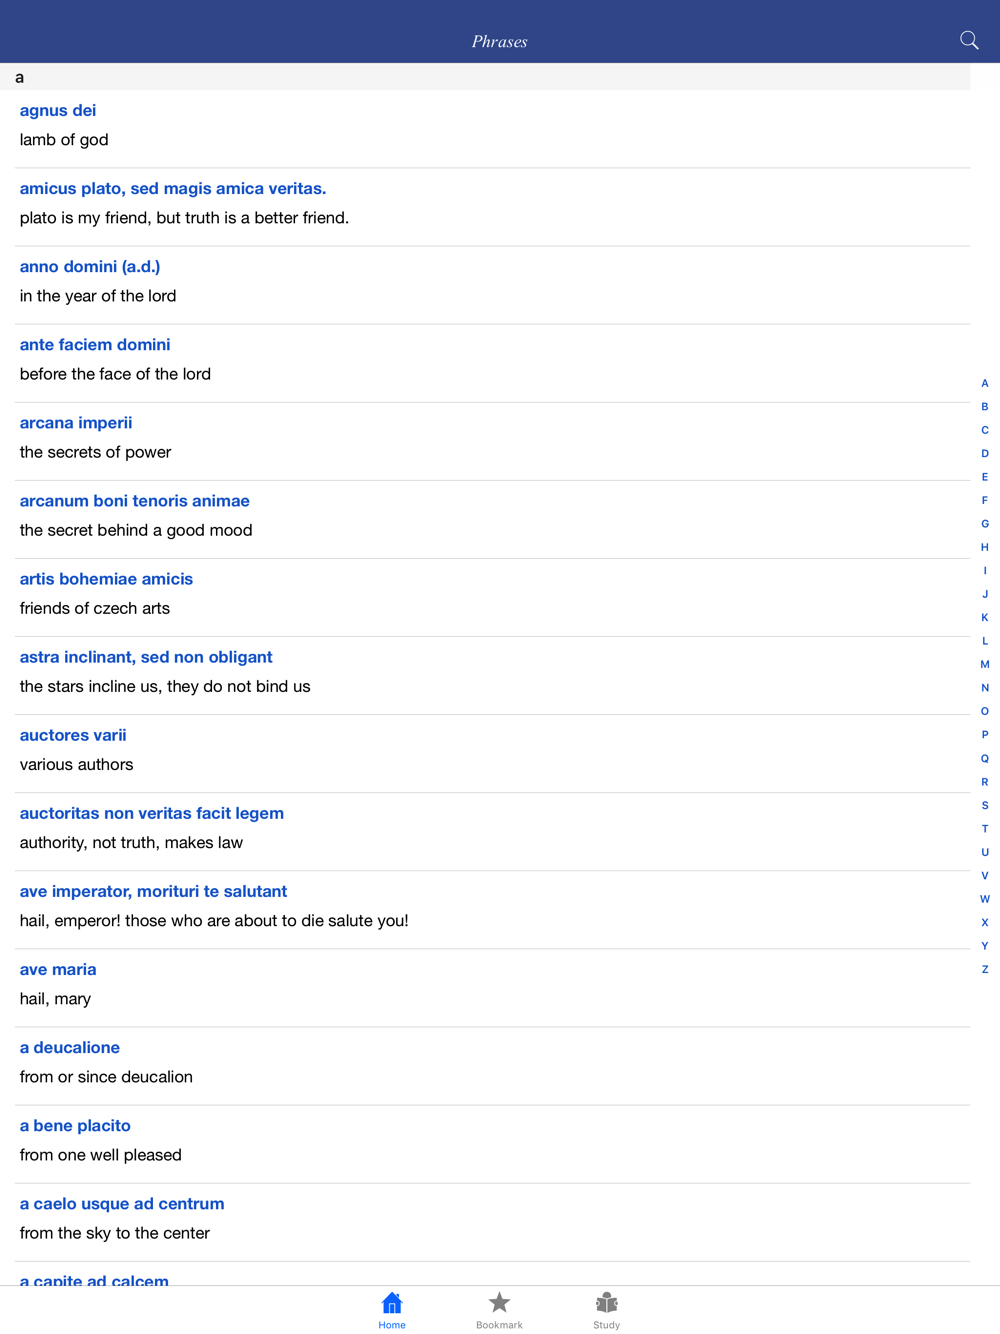Viewport: 1000px width, 1334px height.
Task: Select anno domini (a.d.) entry
Action: click(x=493, y=284)
